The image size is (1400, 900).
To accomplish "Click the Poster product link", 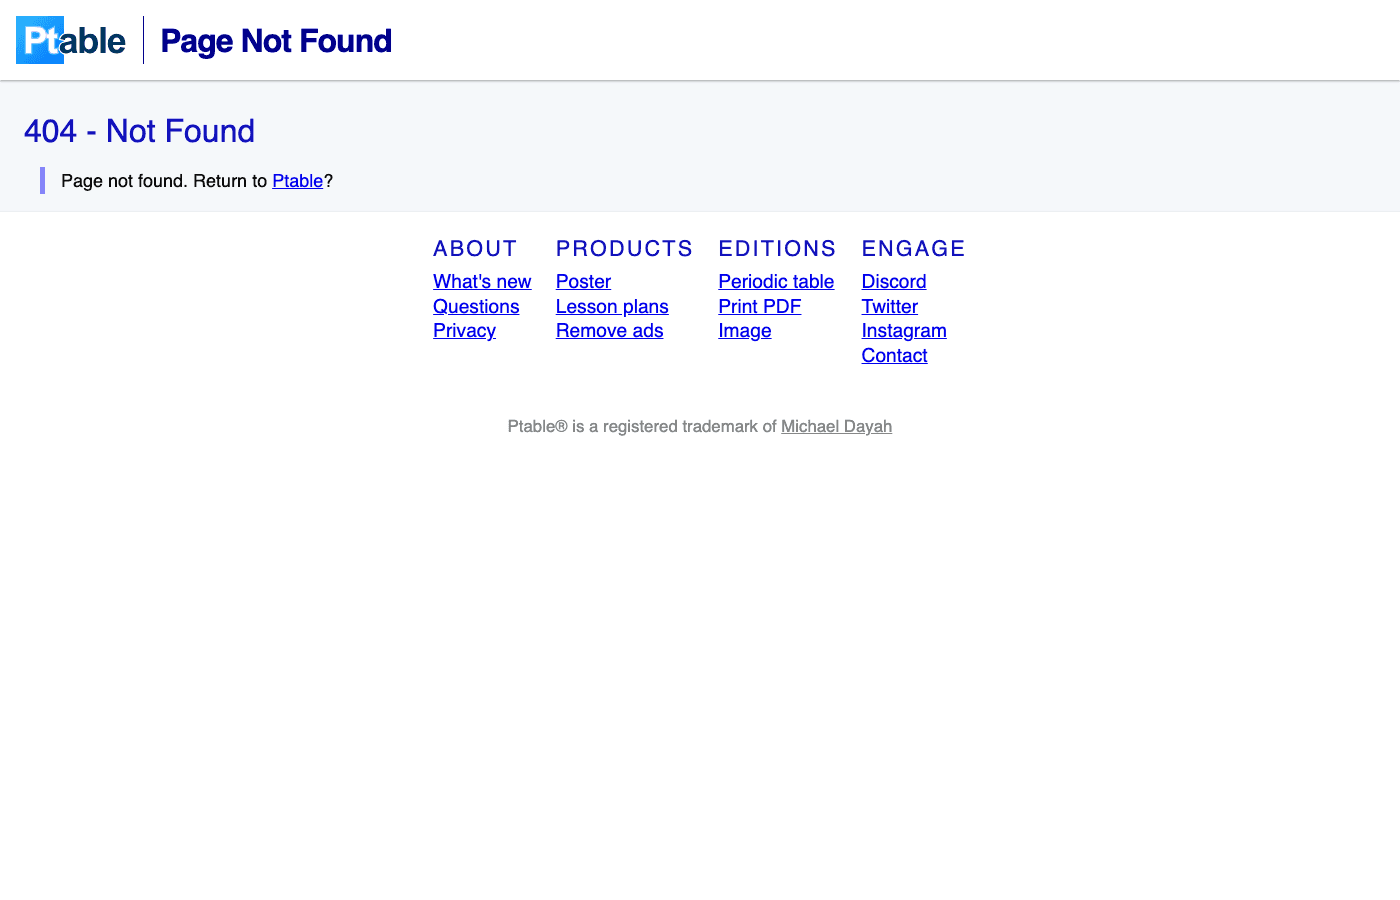I will point(583,282).
